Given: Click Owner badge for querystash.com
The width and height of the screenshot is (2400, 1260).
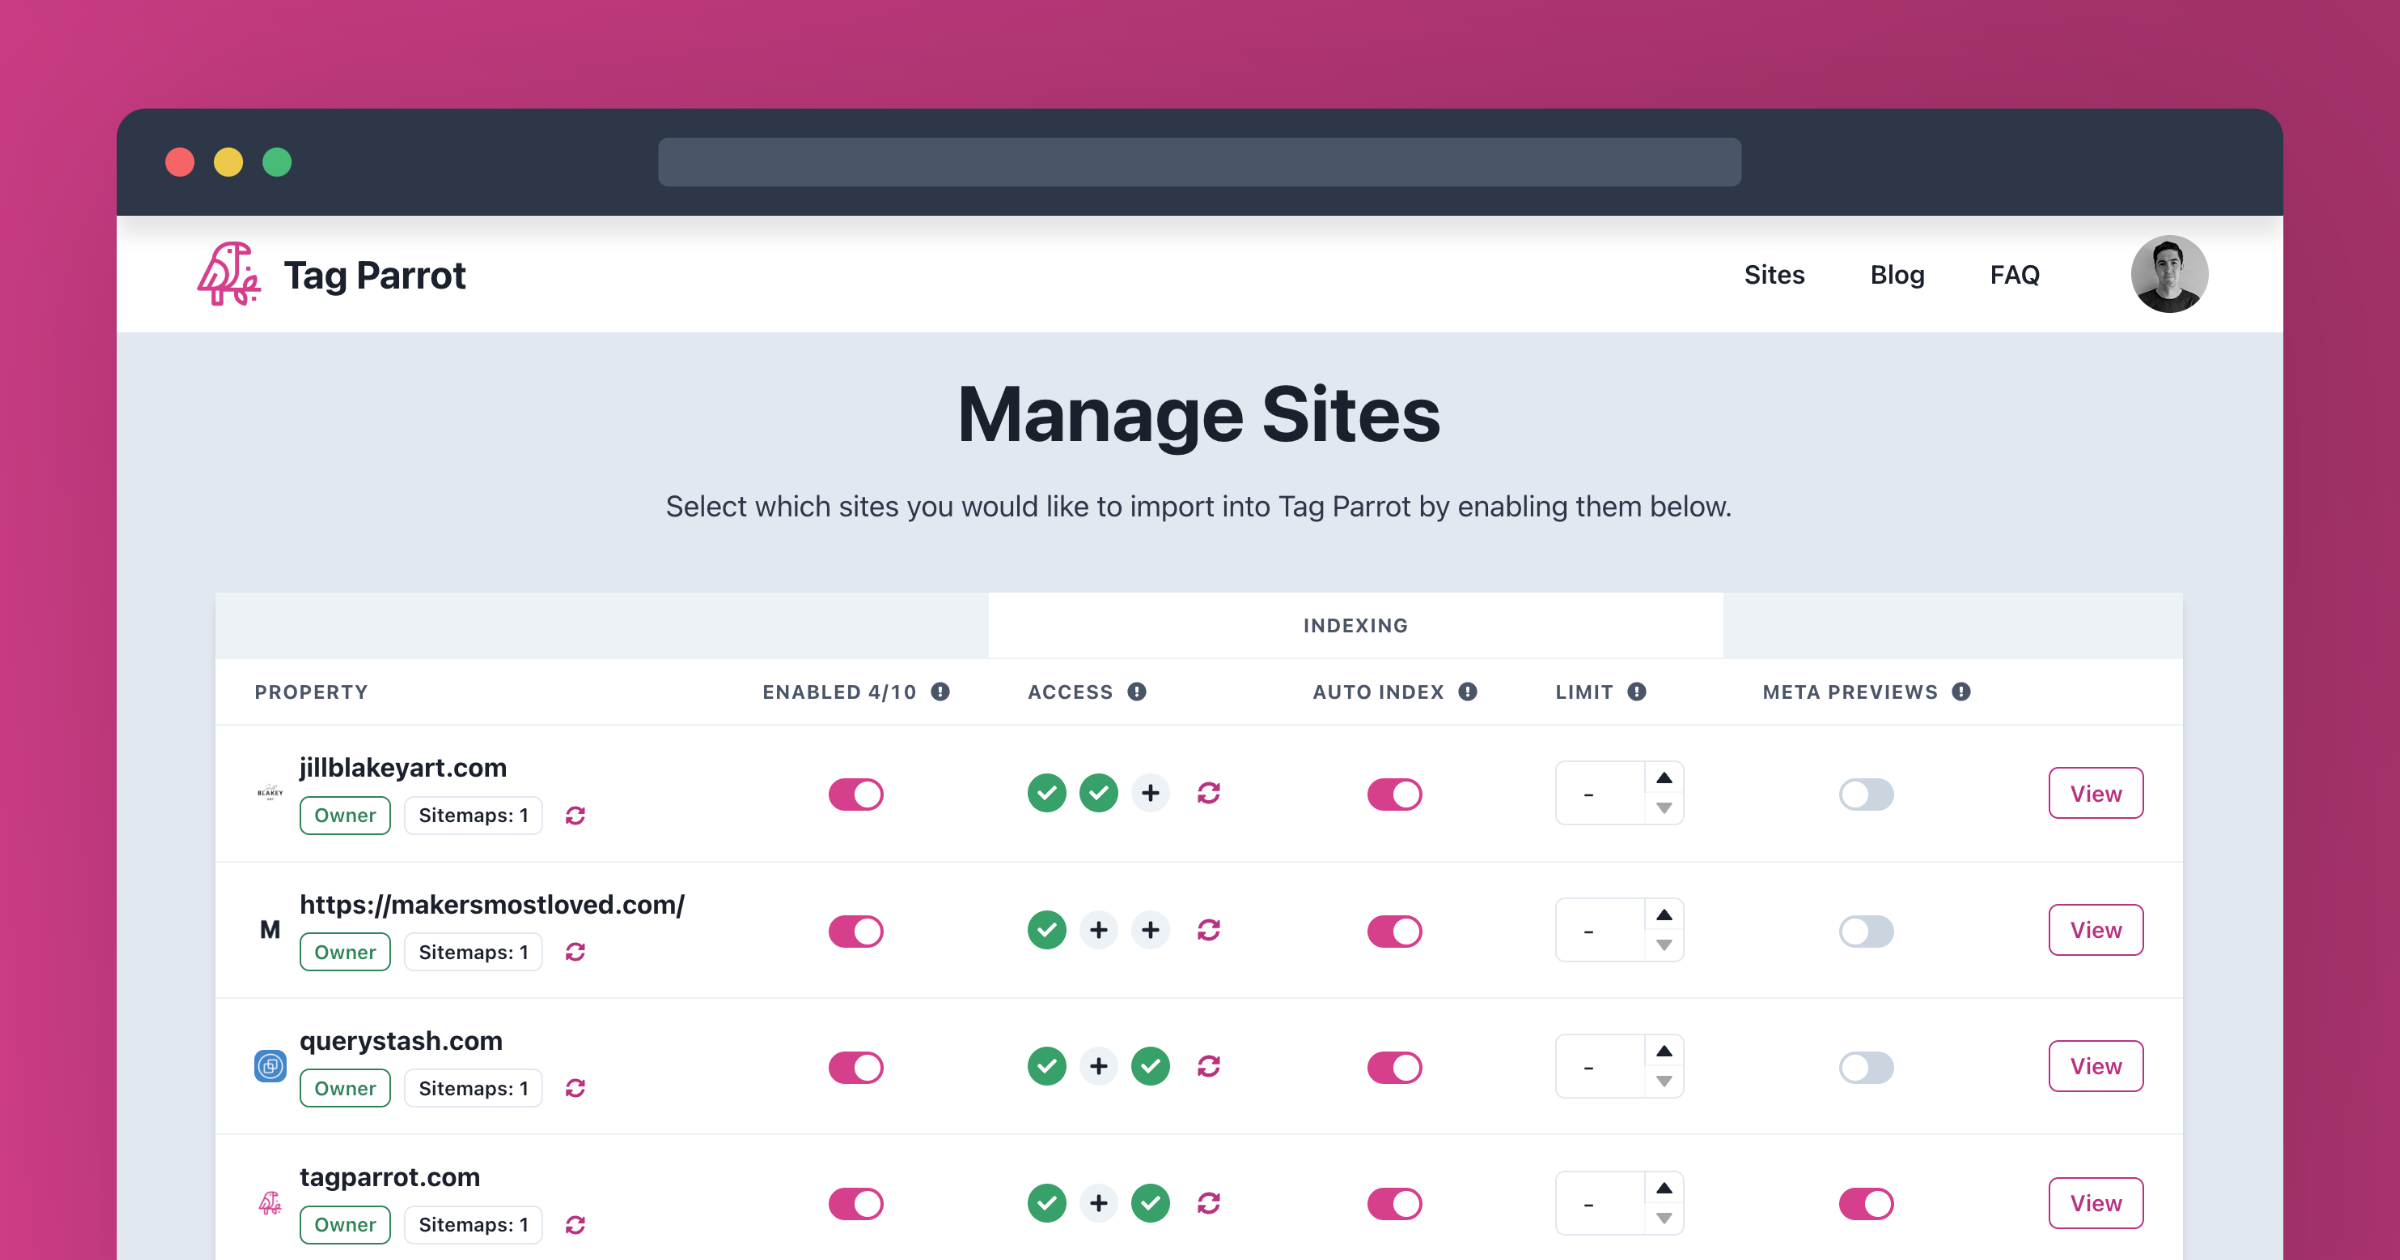Looking at the screenshot, I should tap(345, 1089).
